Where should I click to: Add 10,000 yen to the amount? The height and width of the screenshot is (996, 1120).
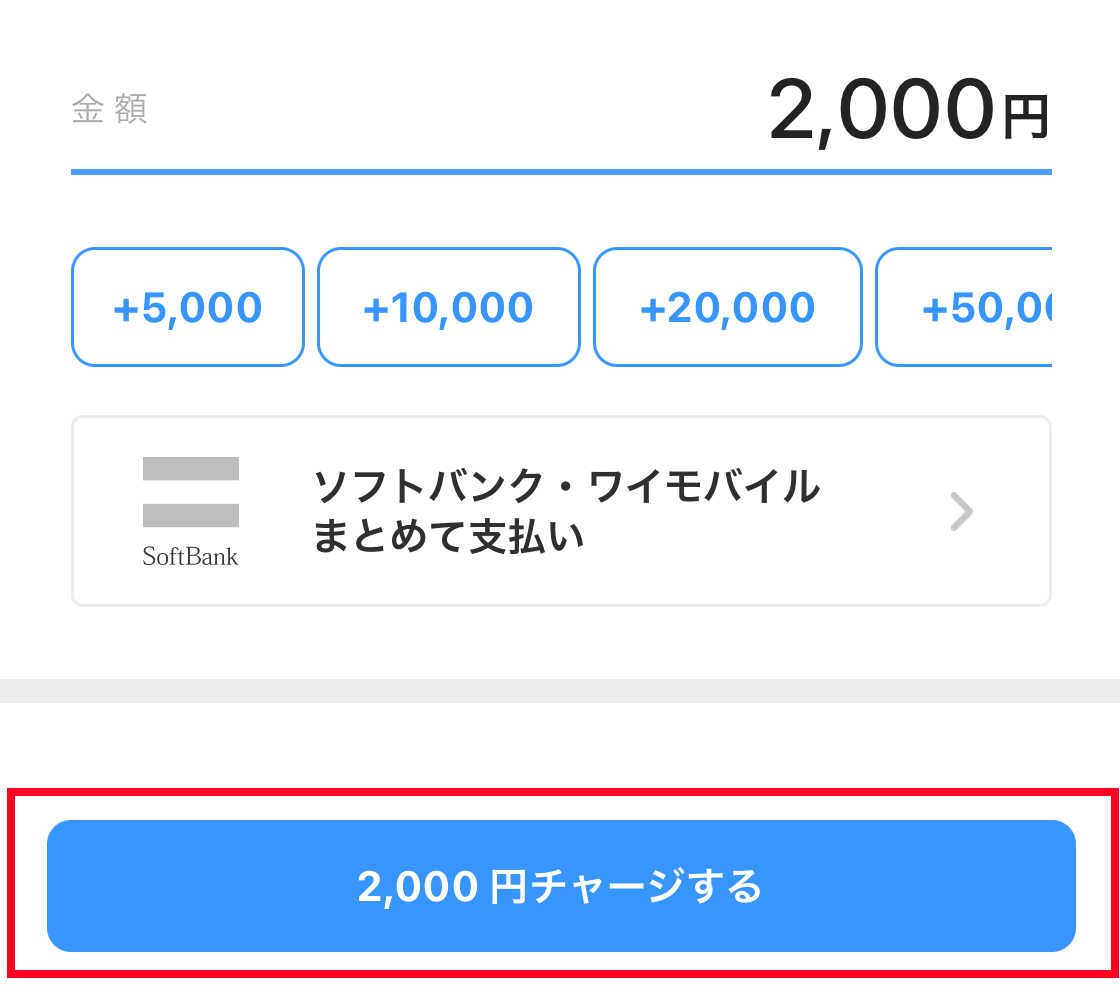449,307
